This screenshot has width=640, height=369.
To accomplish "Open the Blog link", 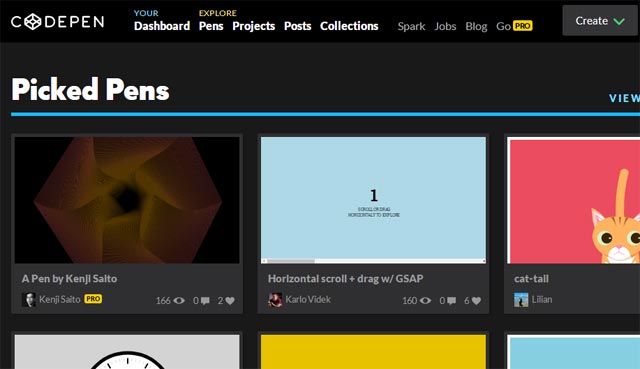I will pyautogui.click(x=476, y=26).
